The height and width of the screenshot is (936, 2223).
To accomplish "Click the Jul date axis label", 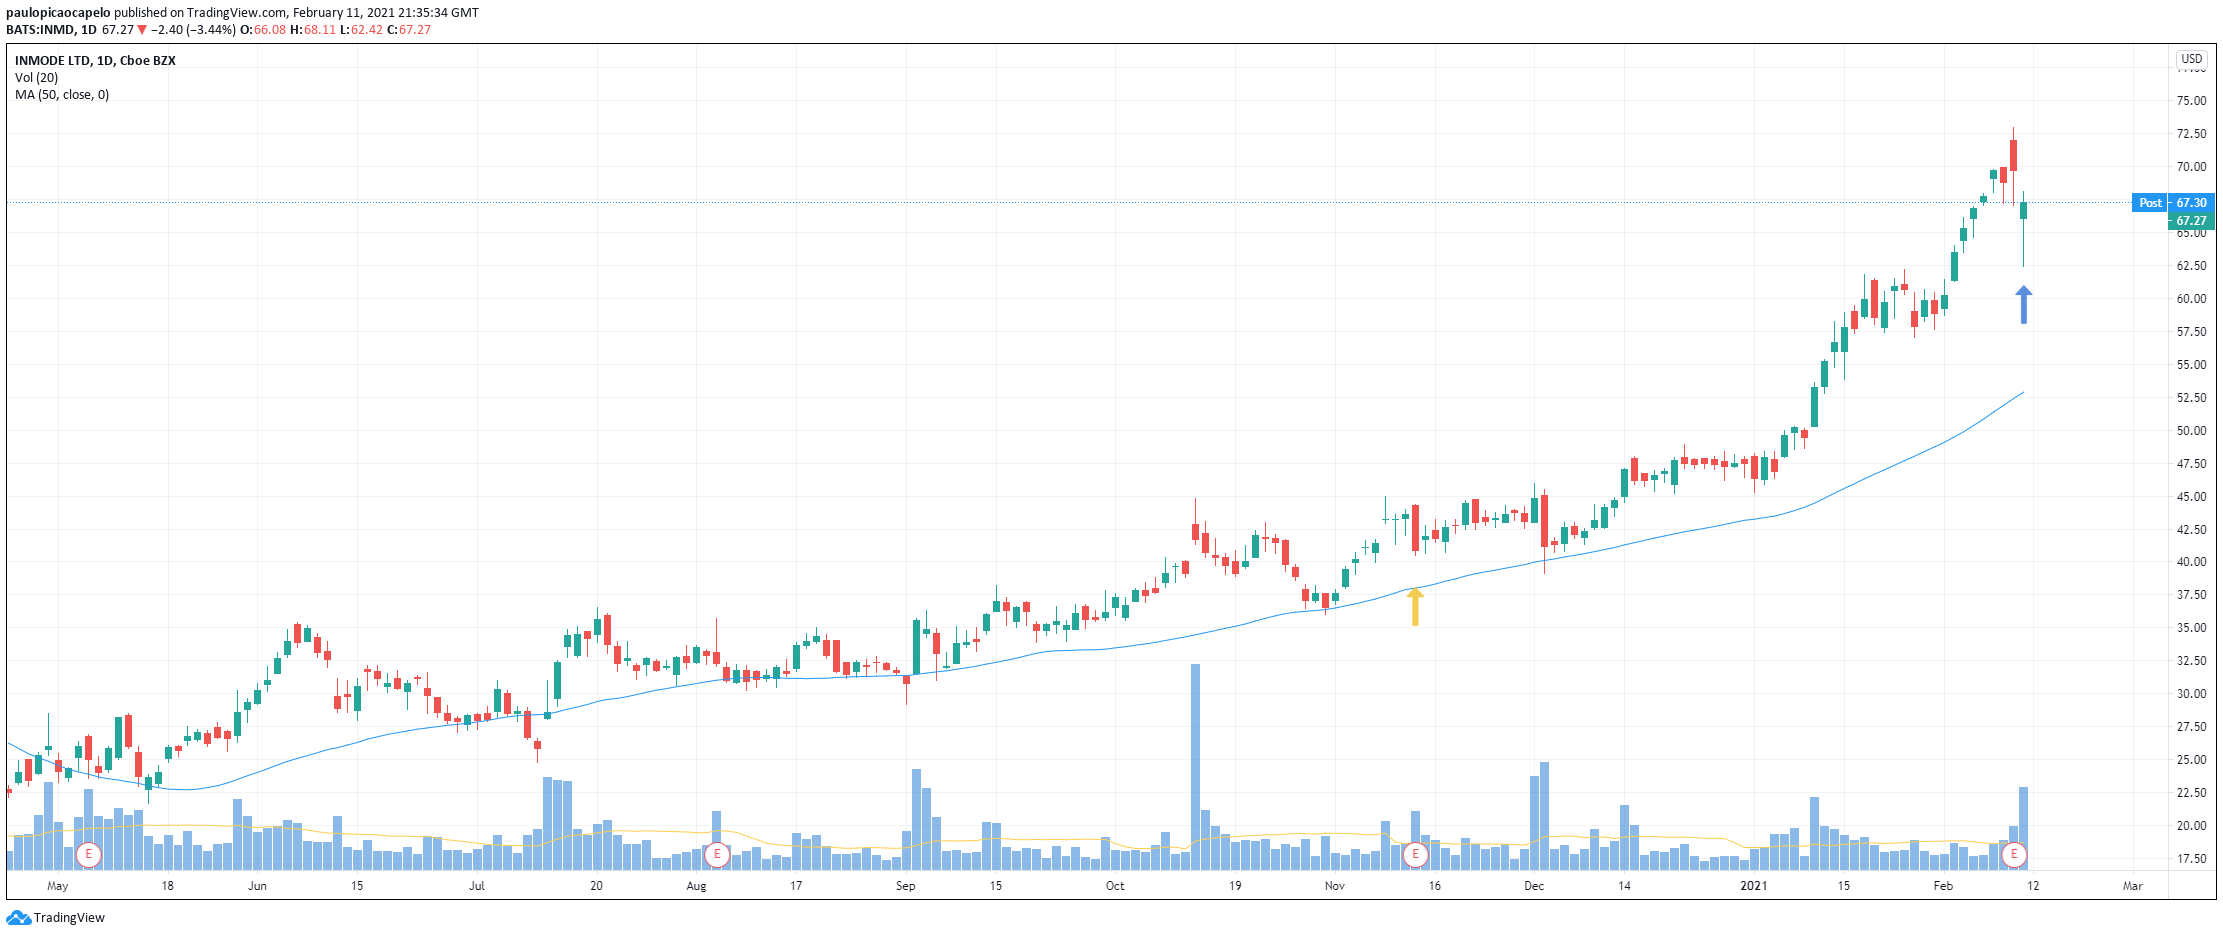I will point(477,886).
